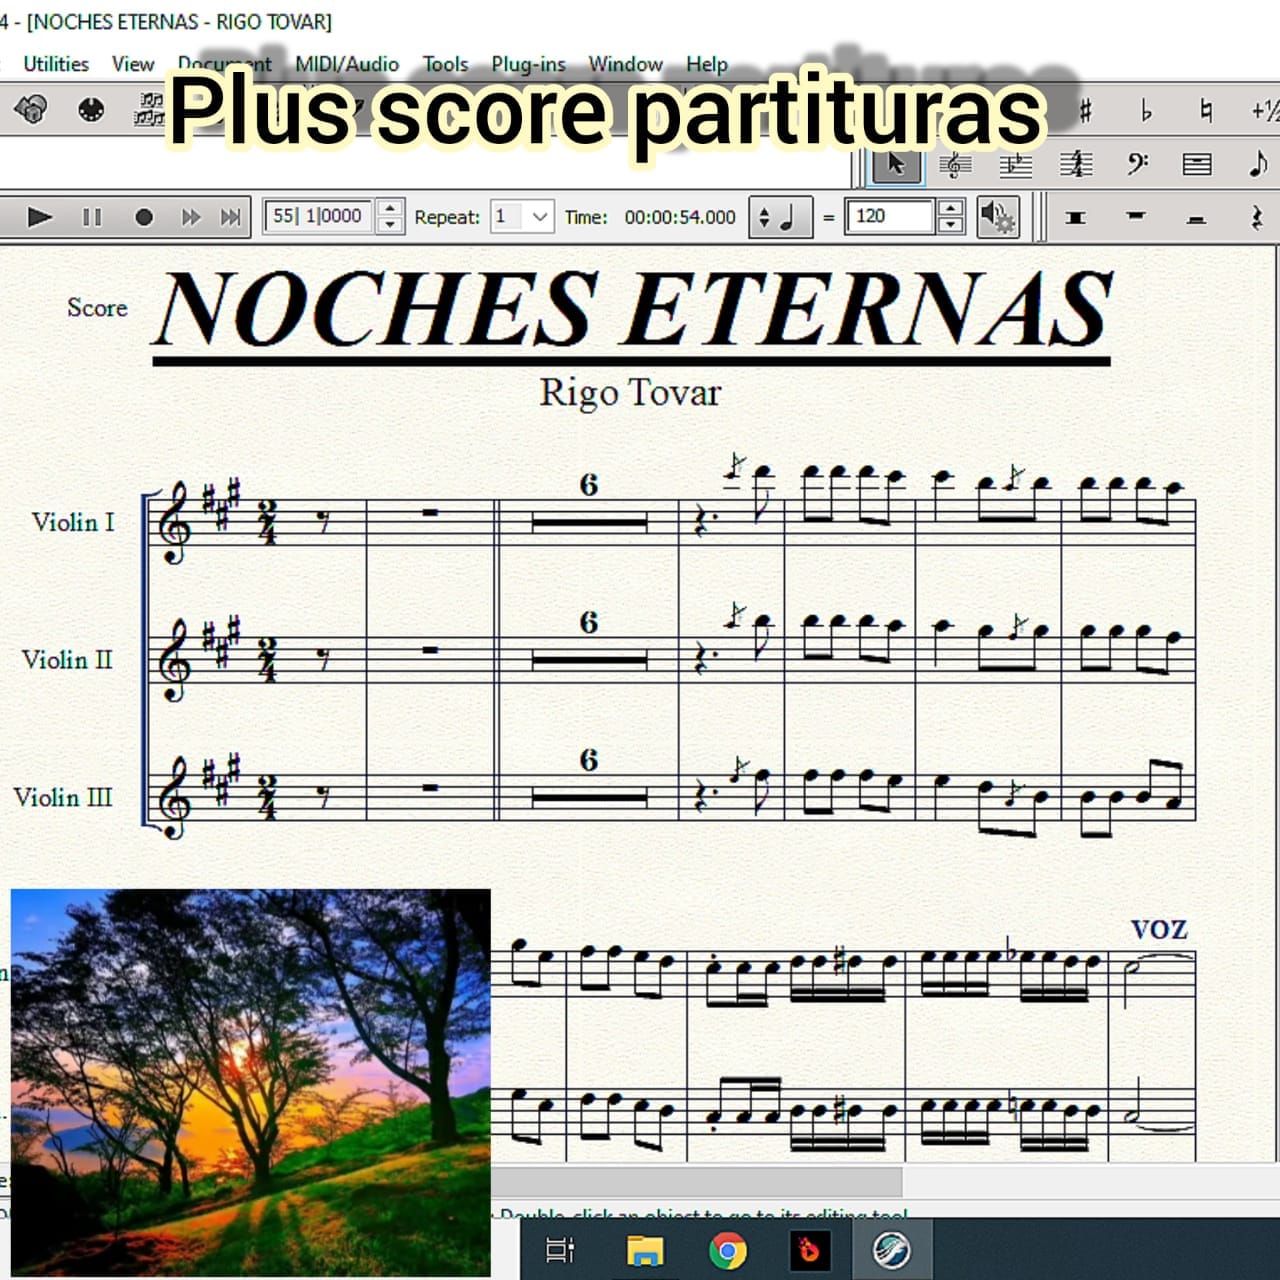Choose the Key Signature tool
Image resolution: width=1280 pixels, height=1280 pixels.
tap(1015, 164)
